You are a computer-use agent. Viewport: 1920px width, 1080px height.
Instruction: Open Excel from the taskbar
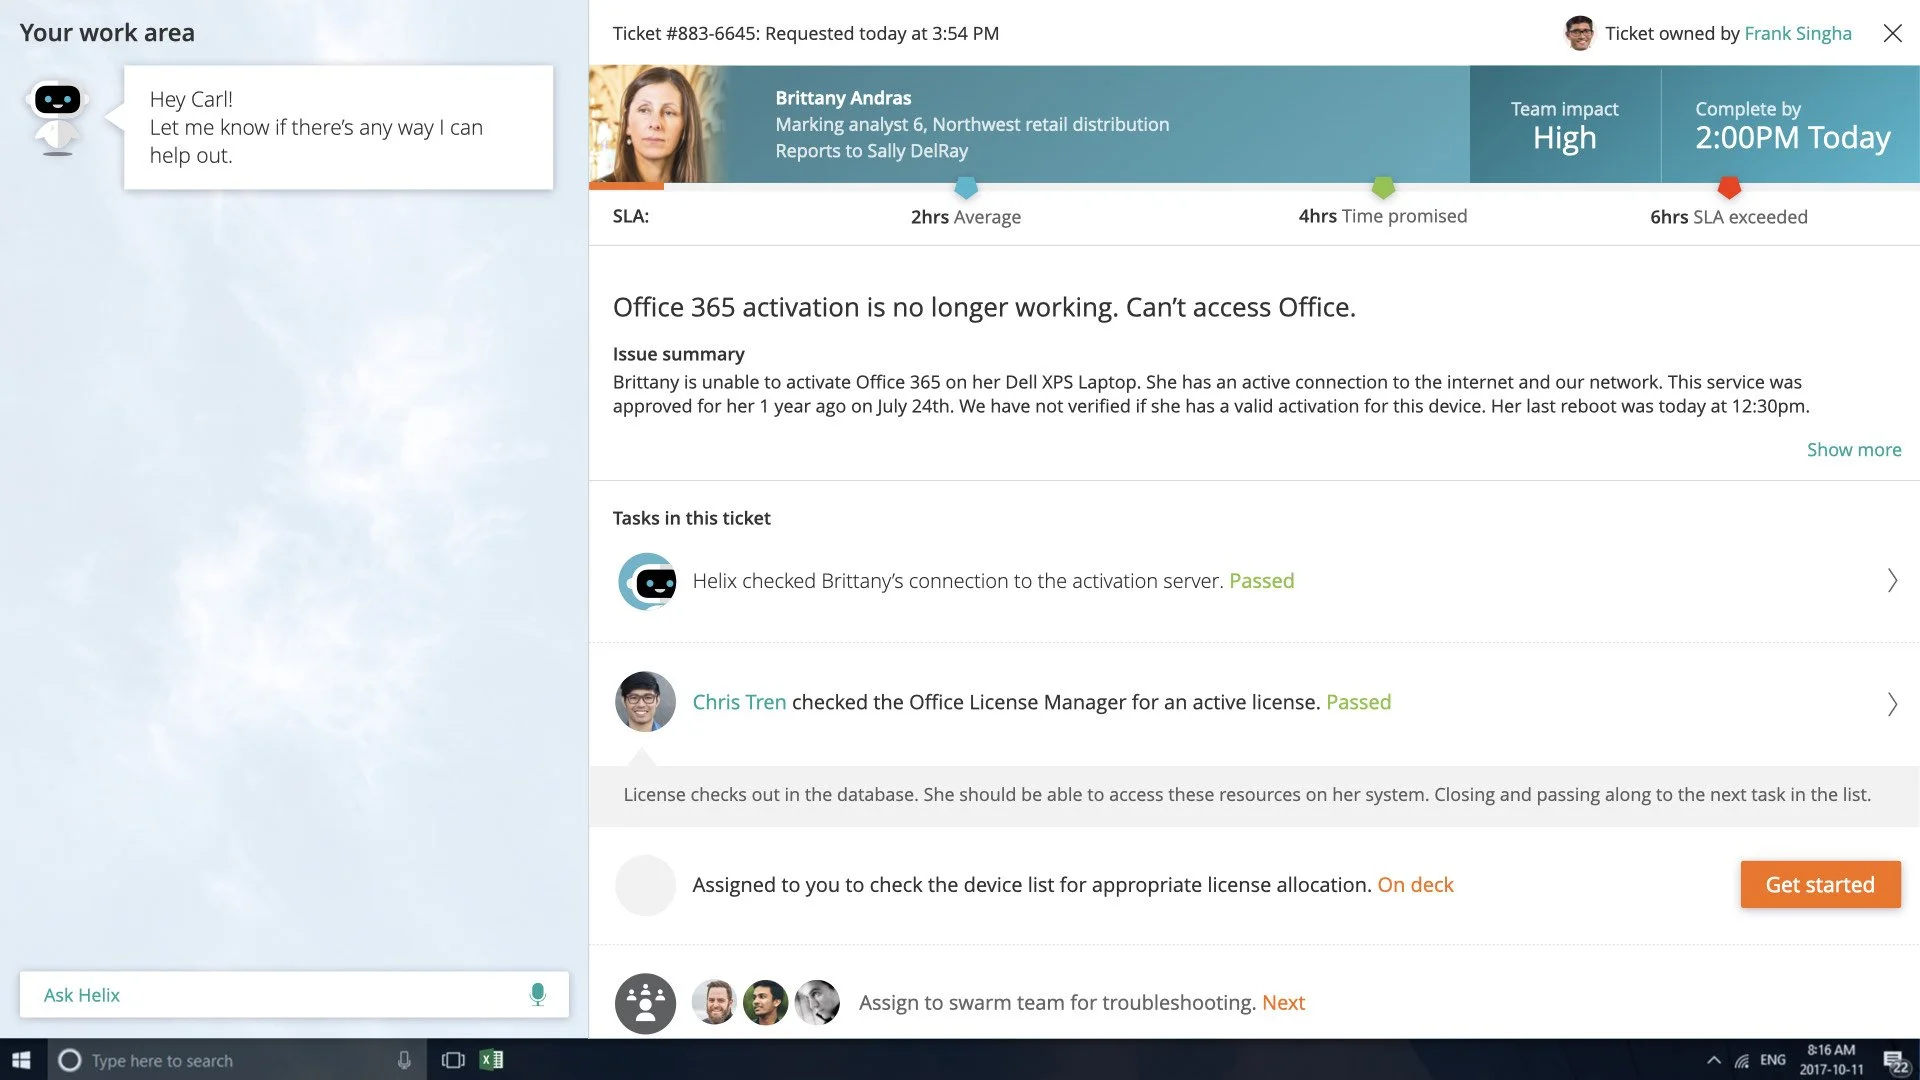point(491,1060)
